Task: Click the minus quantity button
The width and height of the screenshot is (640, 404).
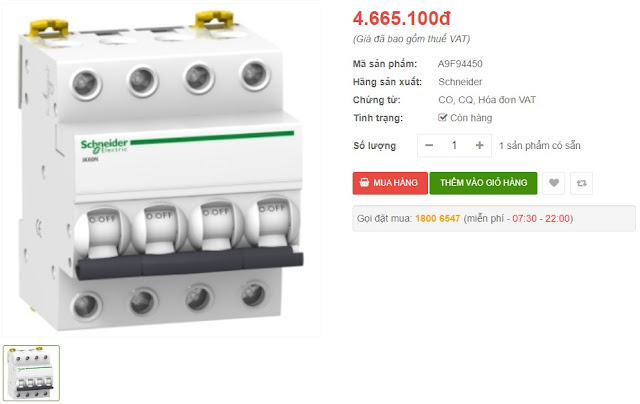Action: pyautogui.click(x=429, y=145)
